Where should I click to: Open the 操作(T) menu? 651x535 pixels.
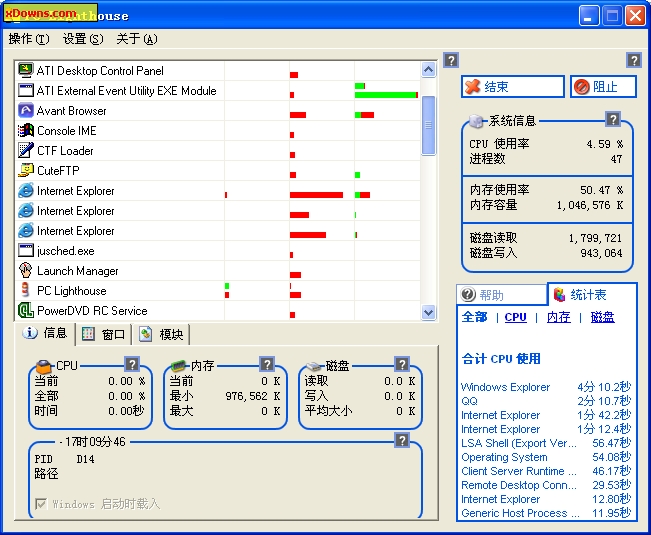pos(29,39)
